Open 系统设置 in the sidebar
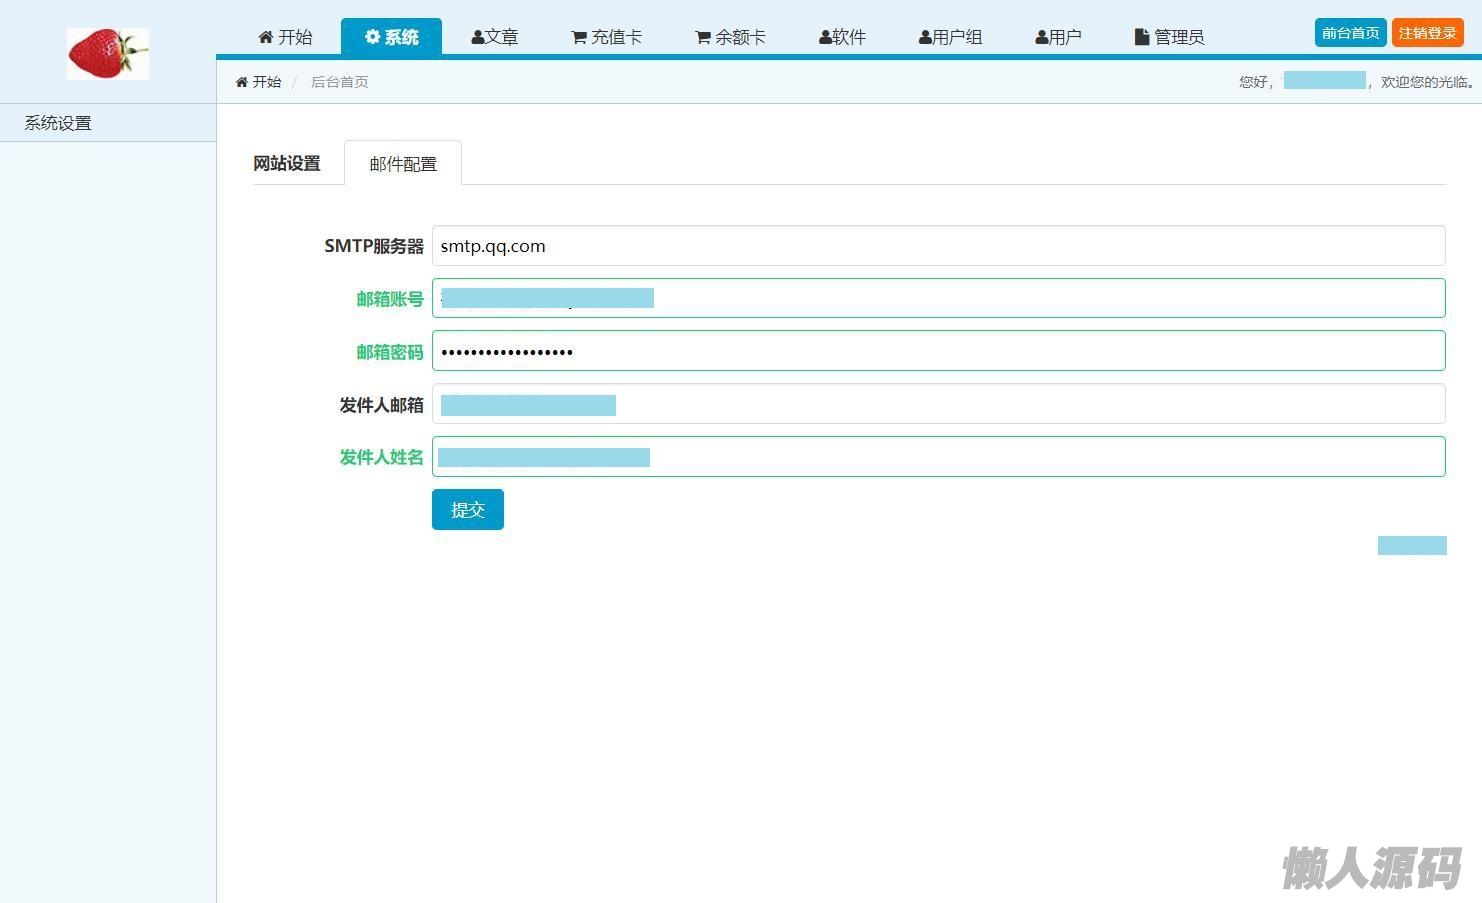 (58, 123)
